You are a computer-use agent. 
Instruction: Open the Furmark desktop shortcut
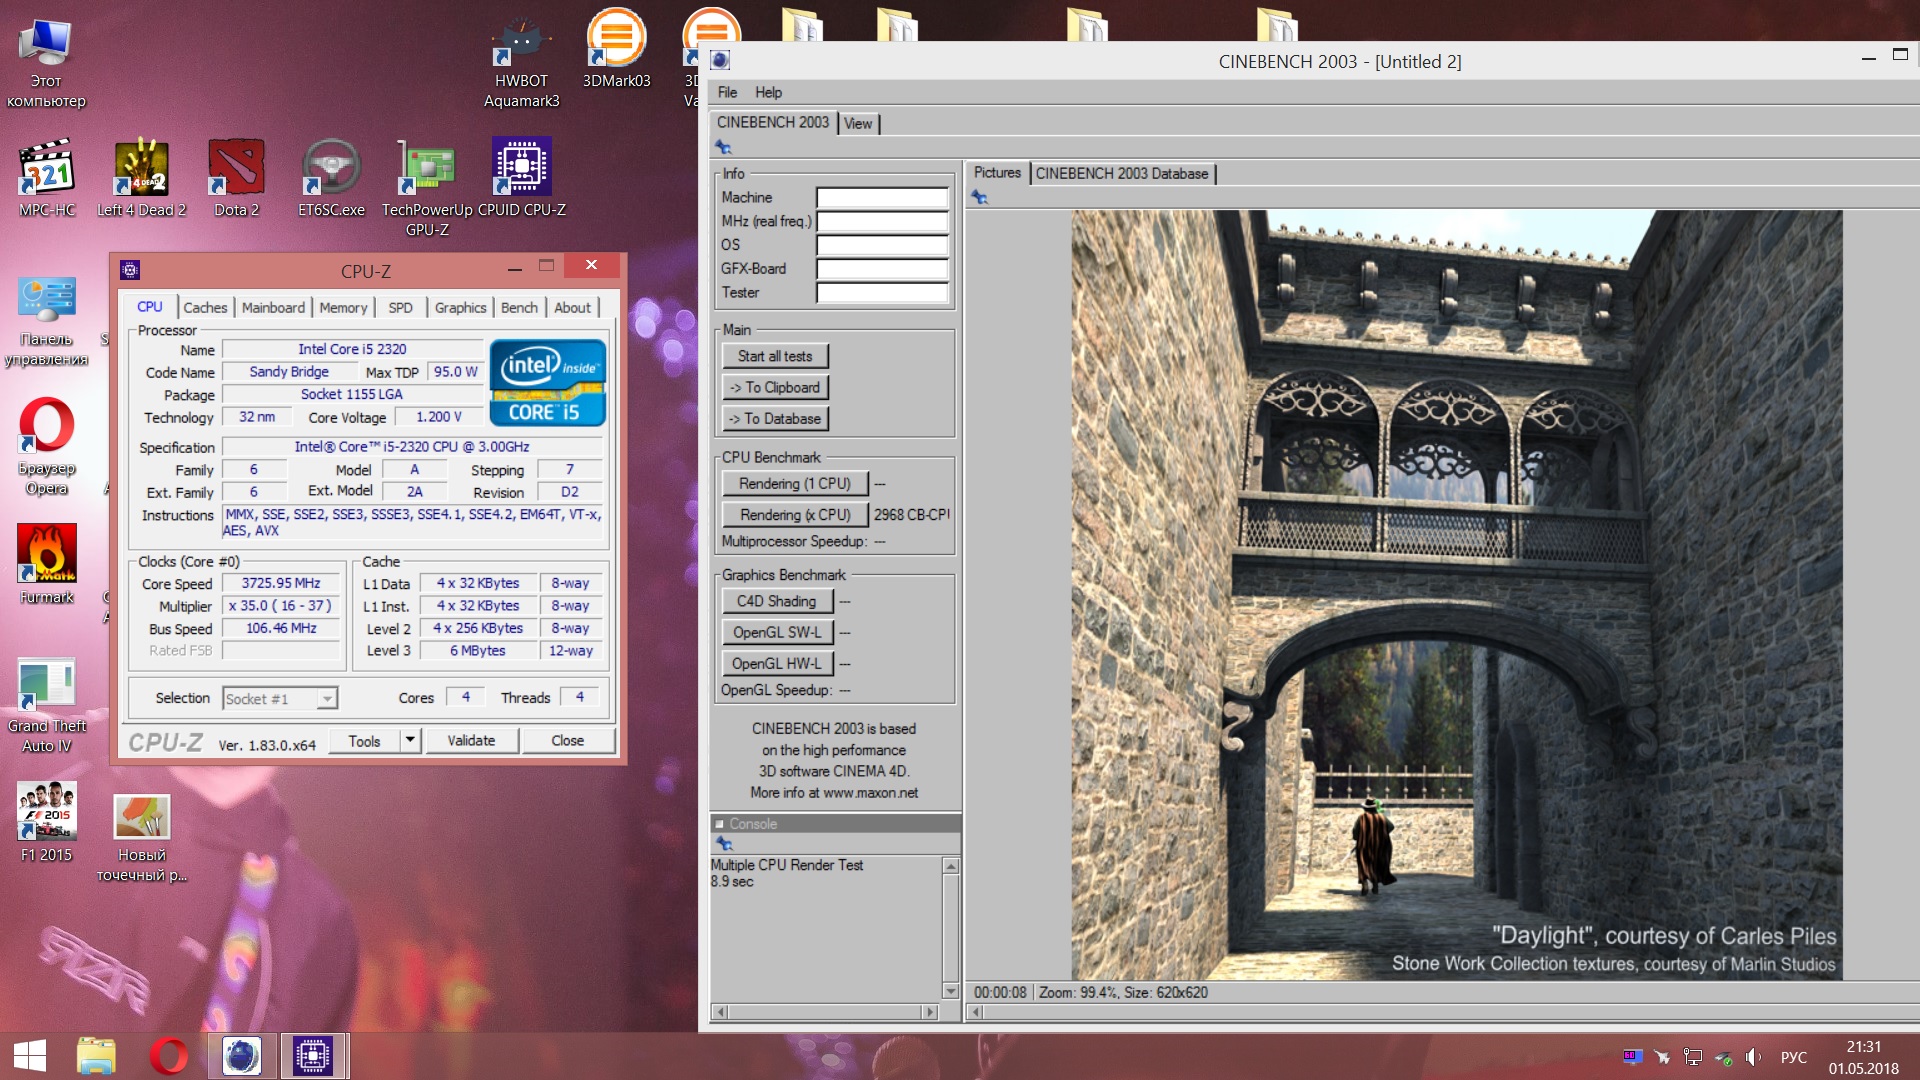click(47, 564)
